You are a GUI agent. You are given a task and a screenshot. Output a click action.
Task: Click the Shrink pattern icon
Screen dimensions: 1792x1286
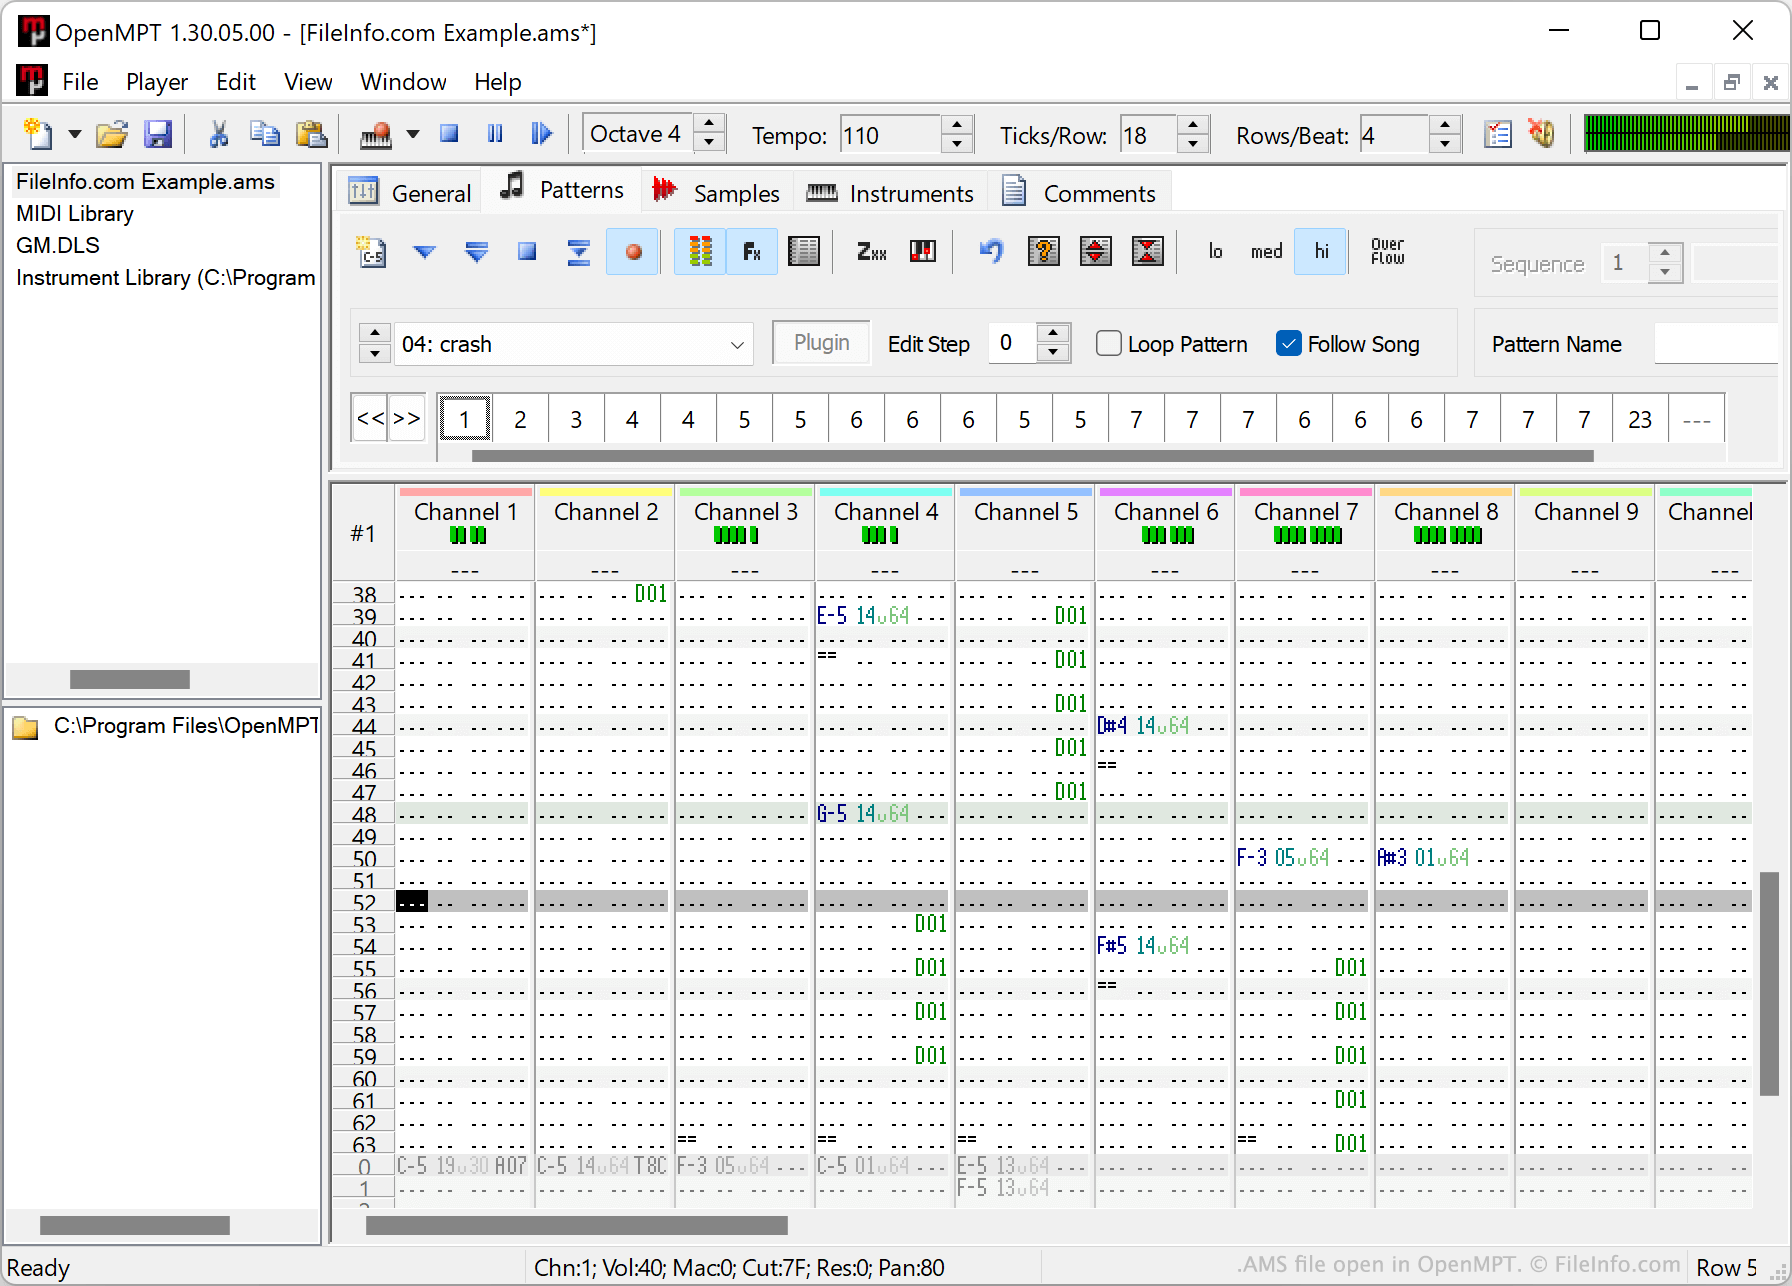coord(1147,252)
